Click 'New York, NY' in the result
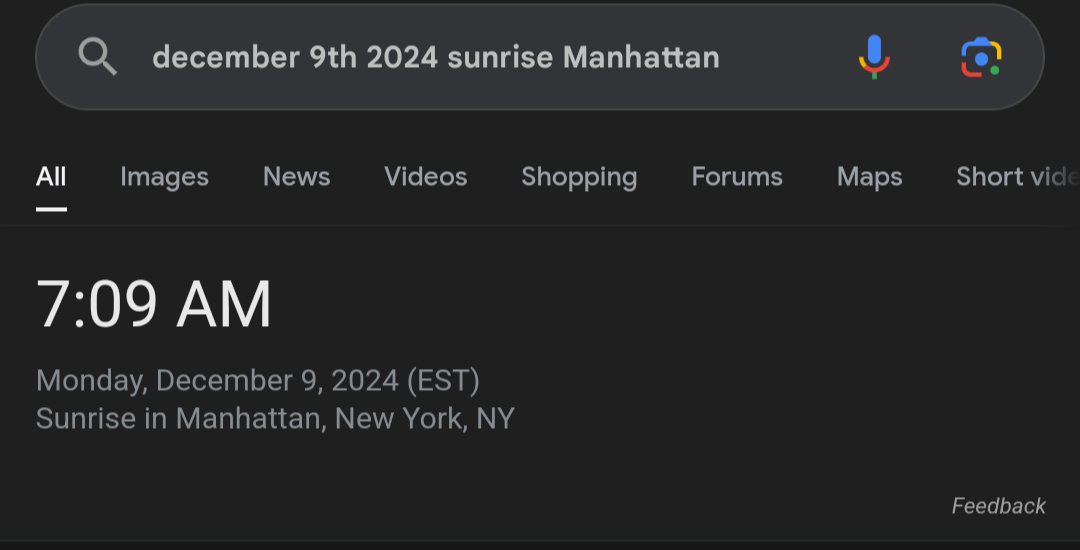Viewport: 1080px width, 550px height. click(424, 419)
